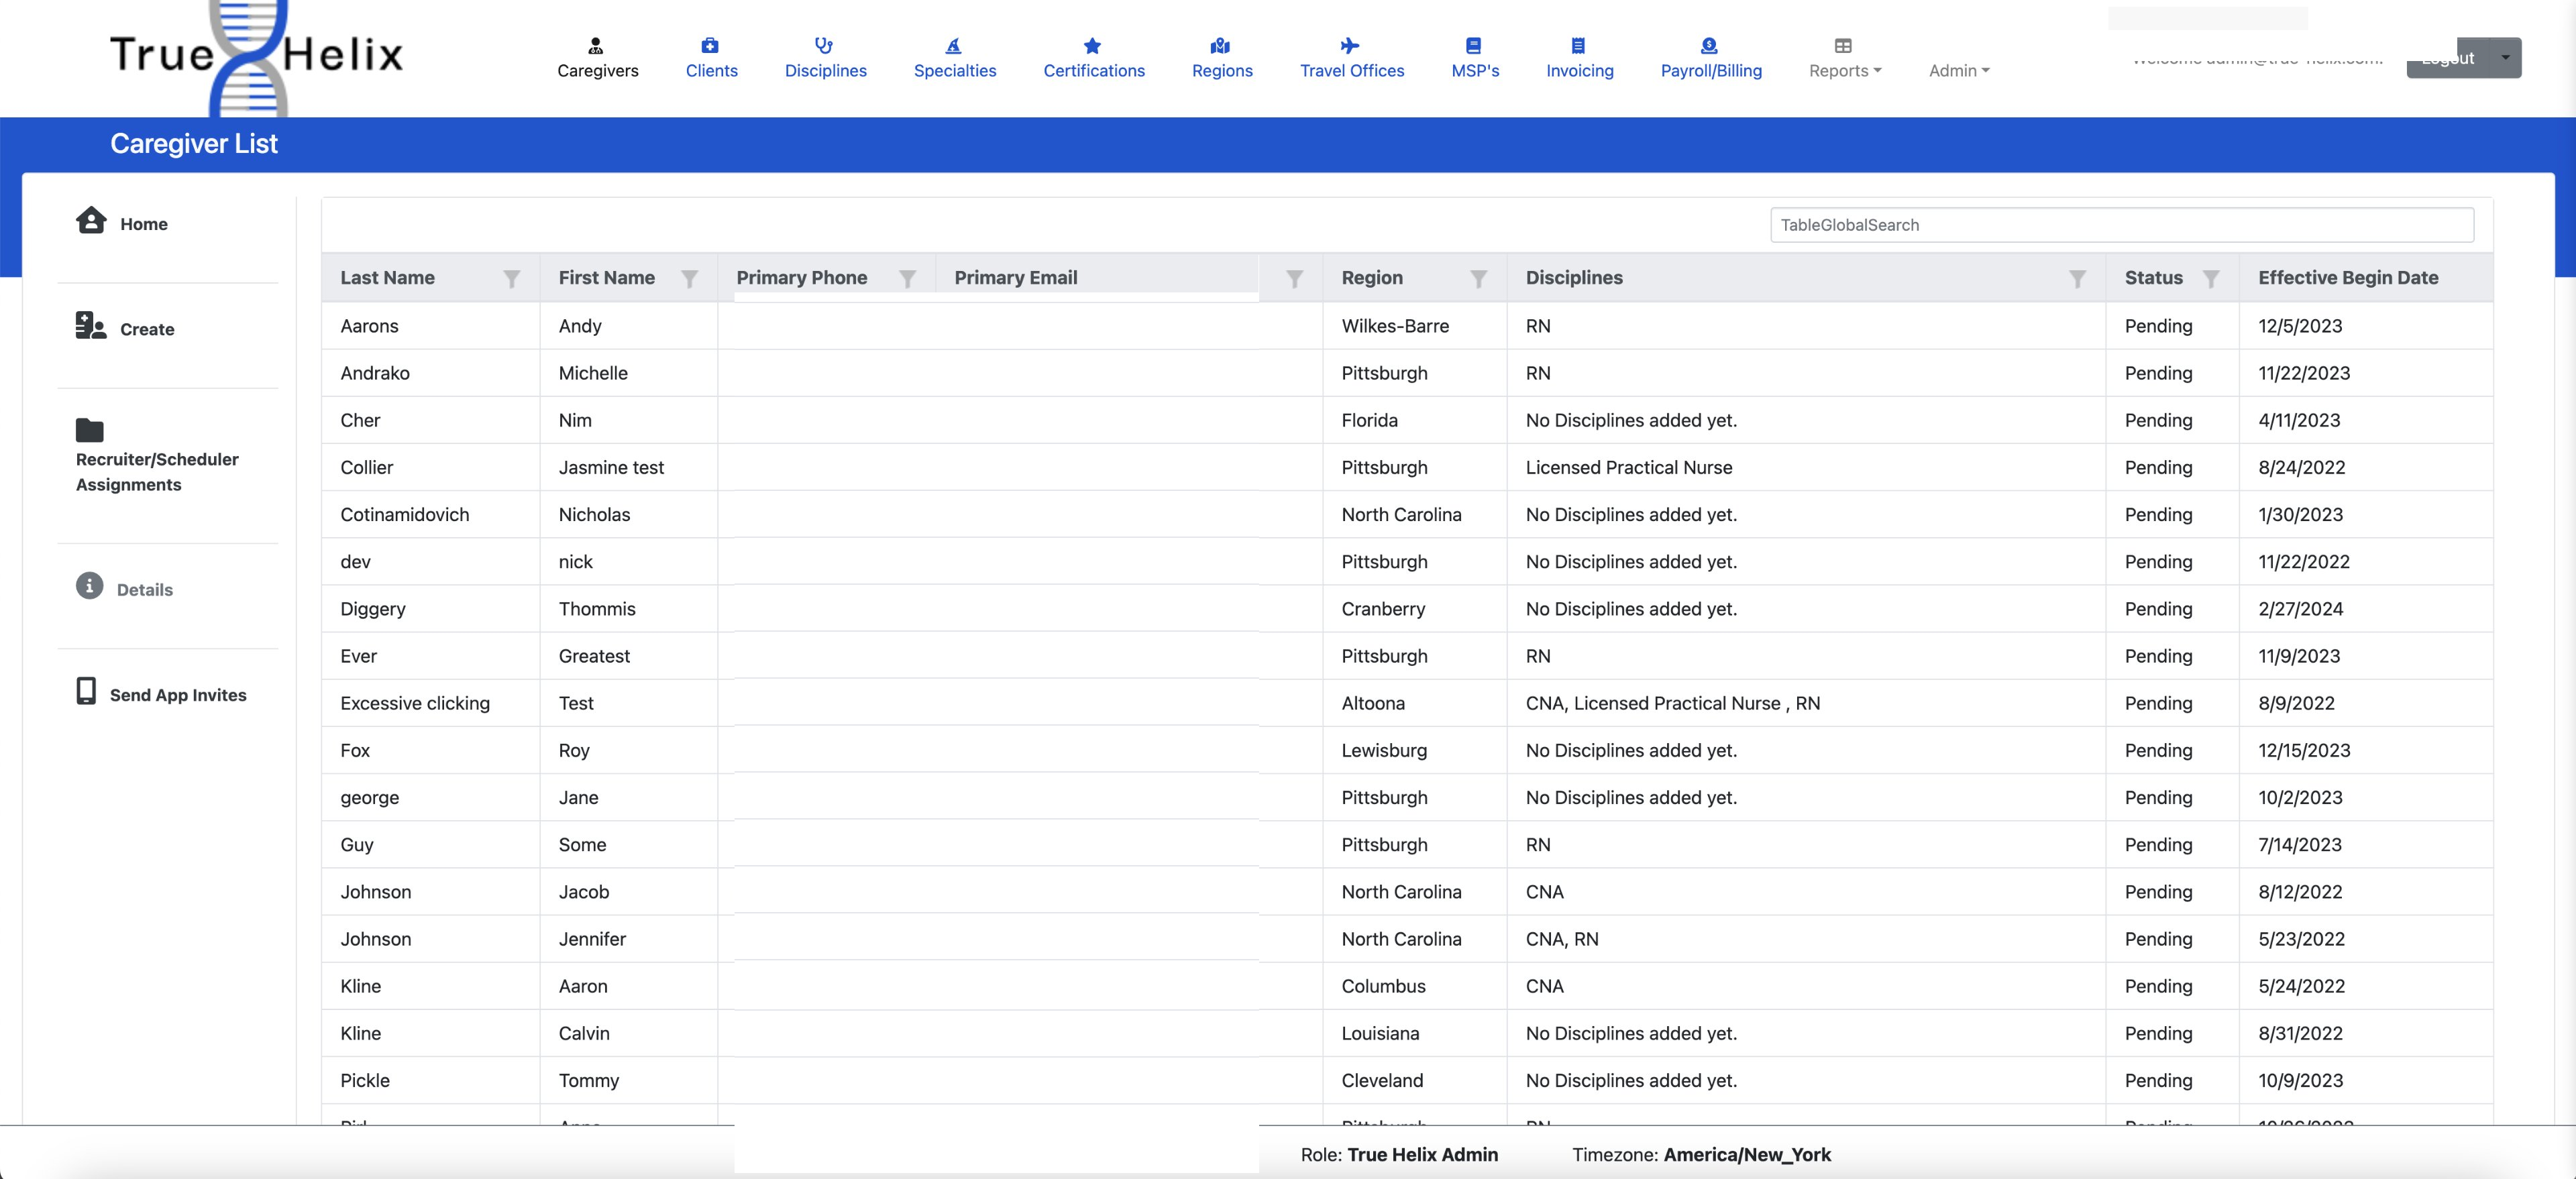Viewport: 2576px width, 1179px height.
Task: Click the Disciplines stethoscope icon
Action: 824,46
